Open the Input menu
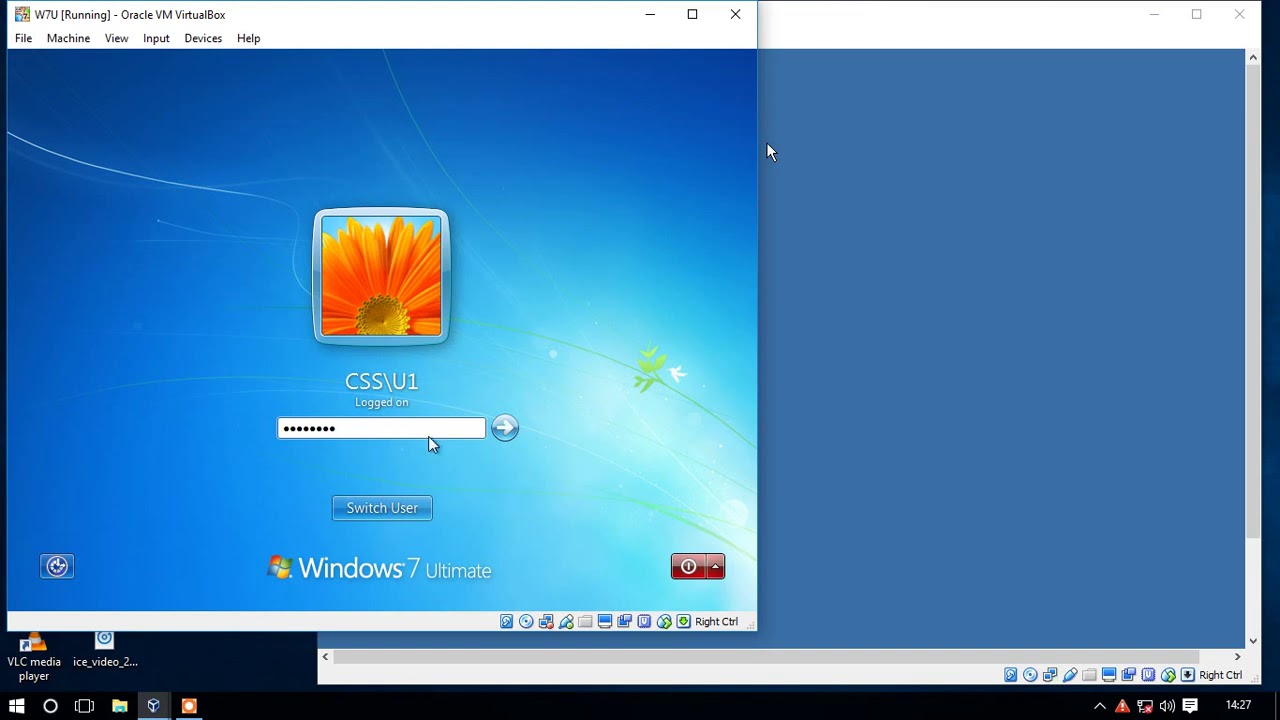This screenshot has width=1280, height=720. pos(156,38)
